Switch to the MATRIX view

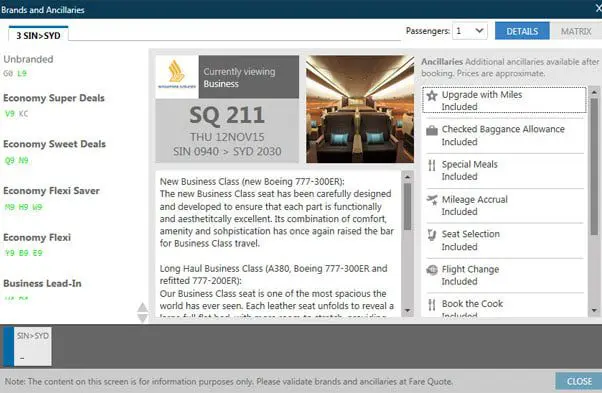click(x=576, y=31)
